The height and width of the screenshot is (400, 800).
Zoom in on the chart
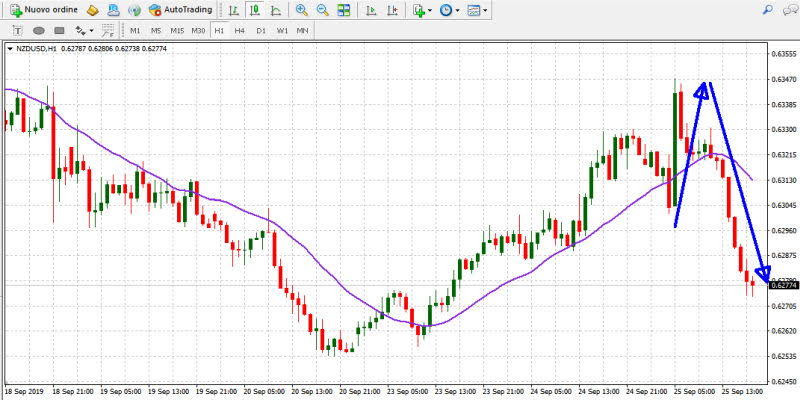coord(302,10)
